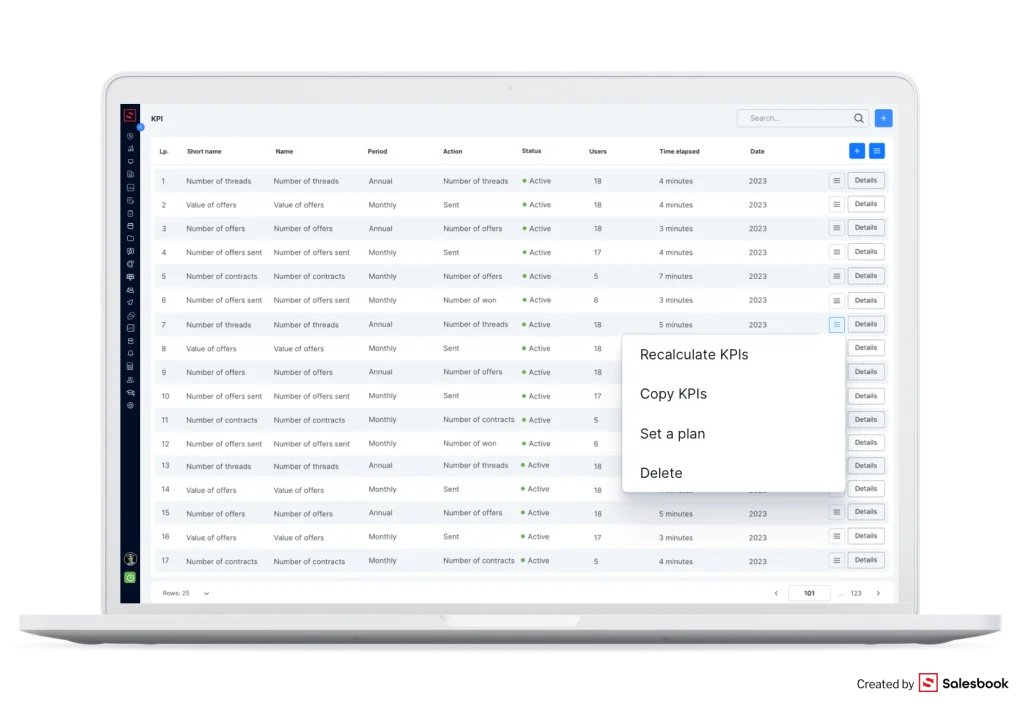This screenshot has height=706, width=1024.
Task: Open the graduation cap sidebar icon
Action: coord(131,393)
